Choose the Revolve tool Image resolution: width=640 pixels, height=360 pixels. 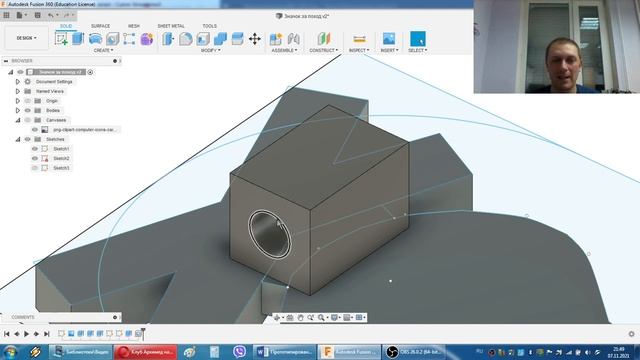[95, 39]
